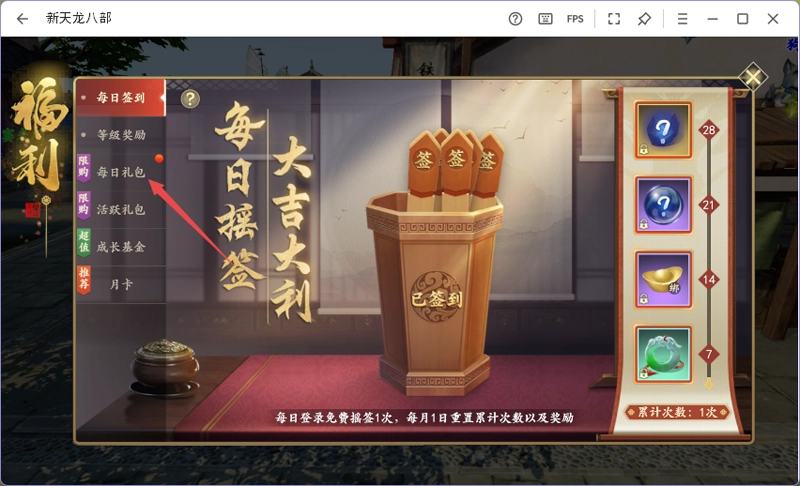Click the back arrow in the title bar
The width and height of the screenshot is (800, 486).
coord(22,19)
